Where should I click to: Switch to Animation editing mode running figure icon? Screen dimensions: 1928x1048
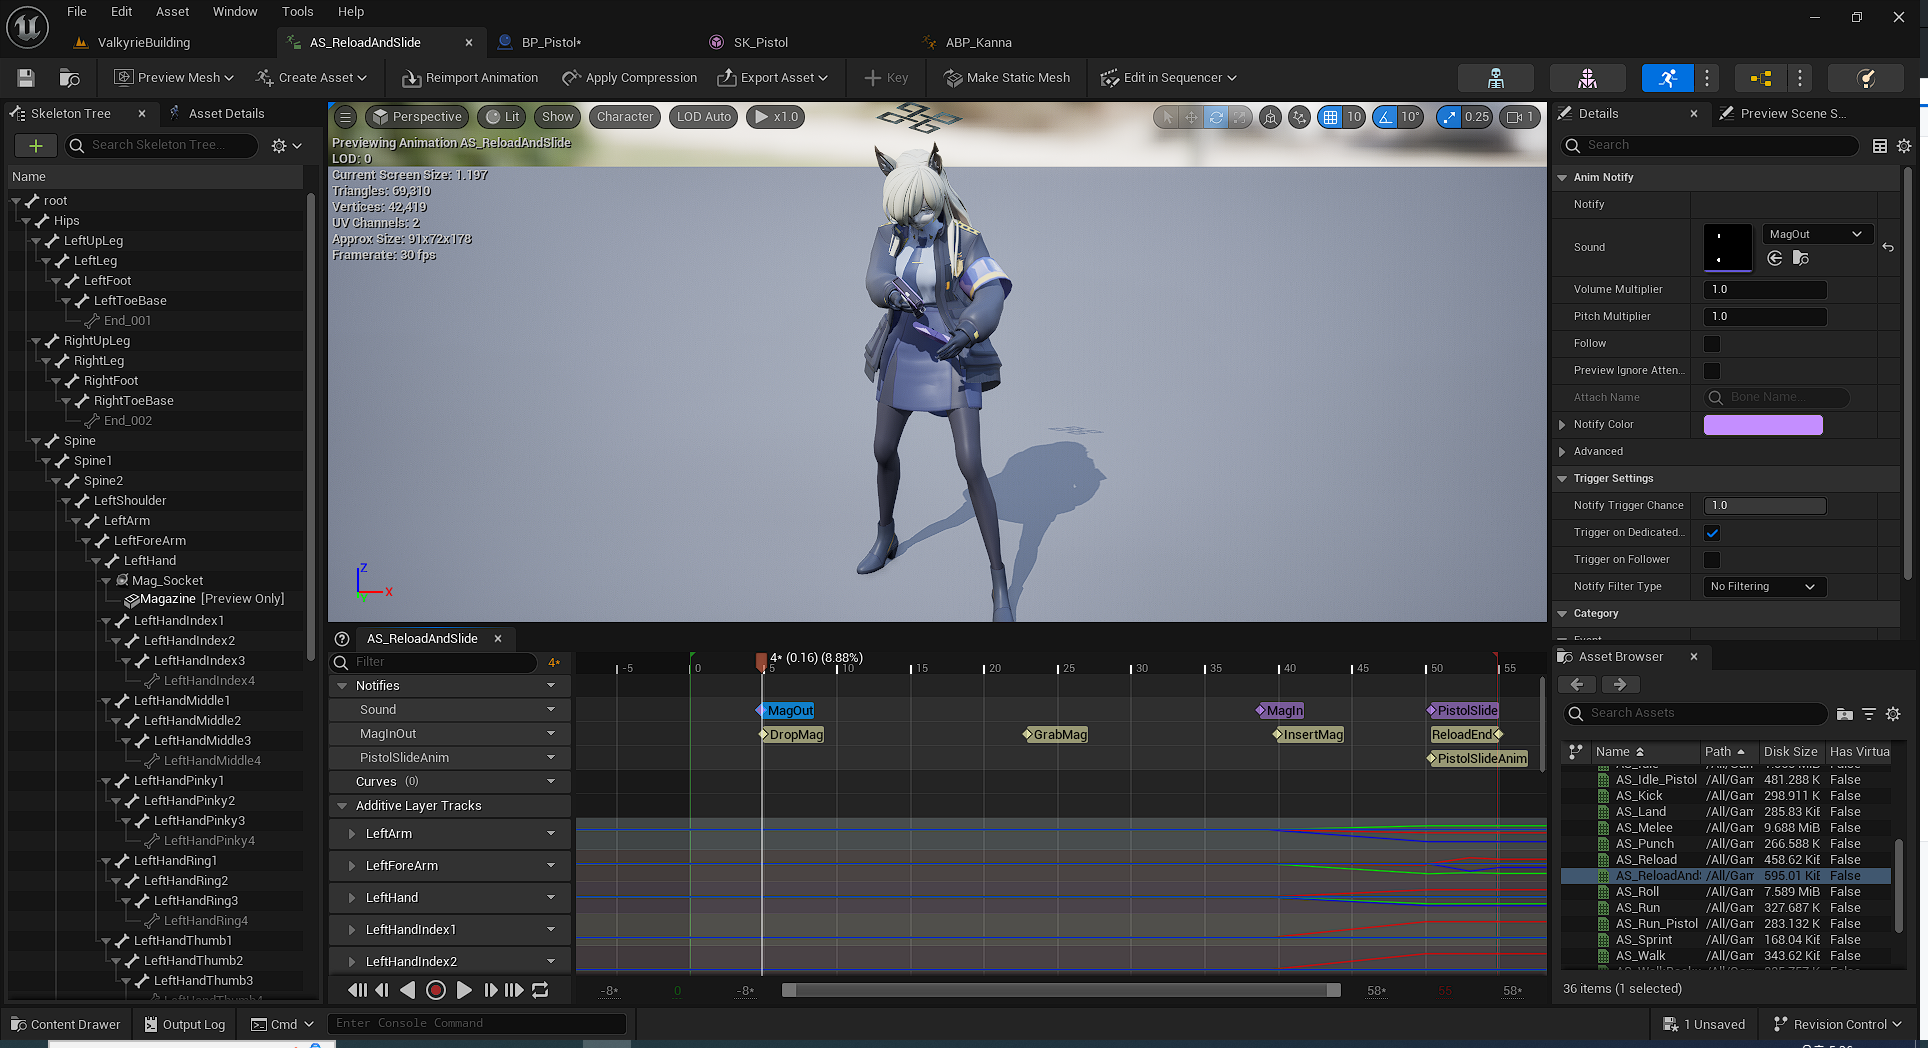click(x=1667, y=78)
